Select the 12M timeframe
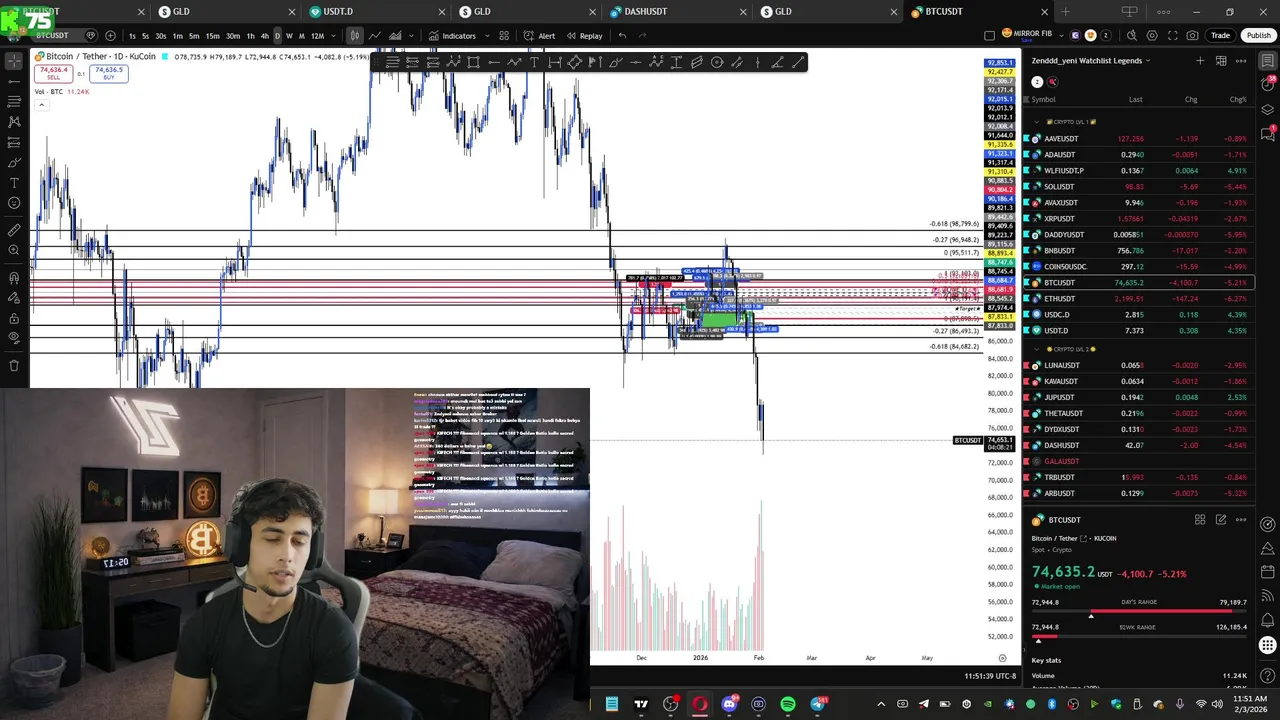The image size is (1280, 720). tap(317, 36)
